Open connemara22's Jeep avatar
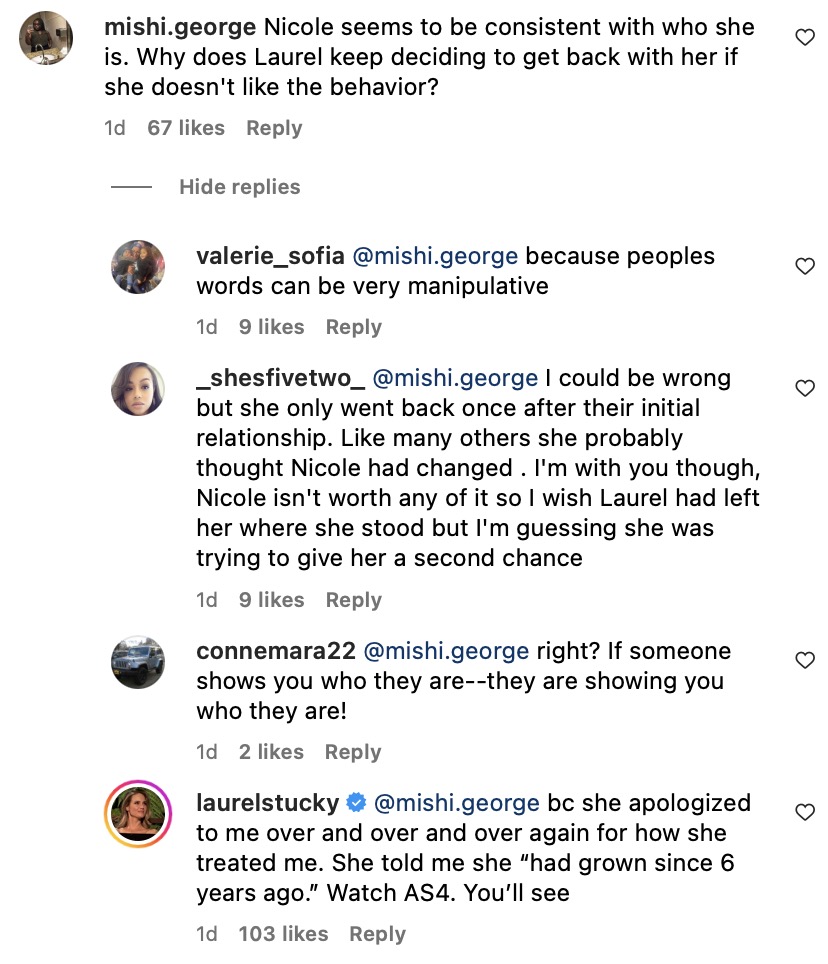 (x=137, y=661)
